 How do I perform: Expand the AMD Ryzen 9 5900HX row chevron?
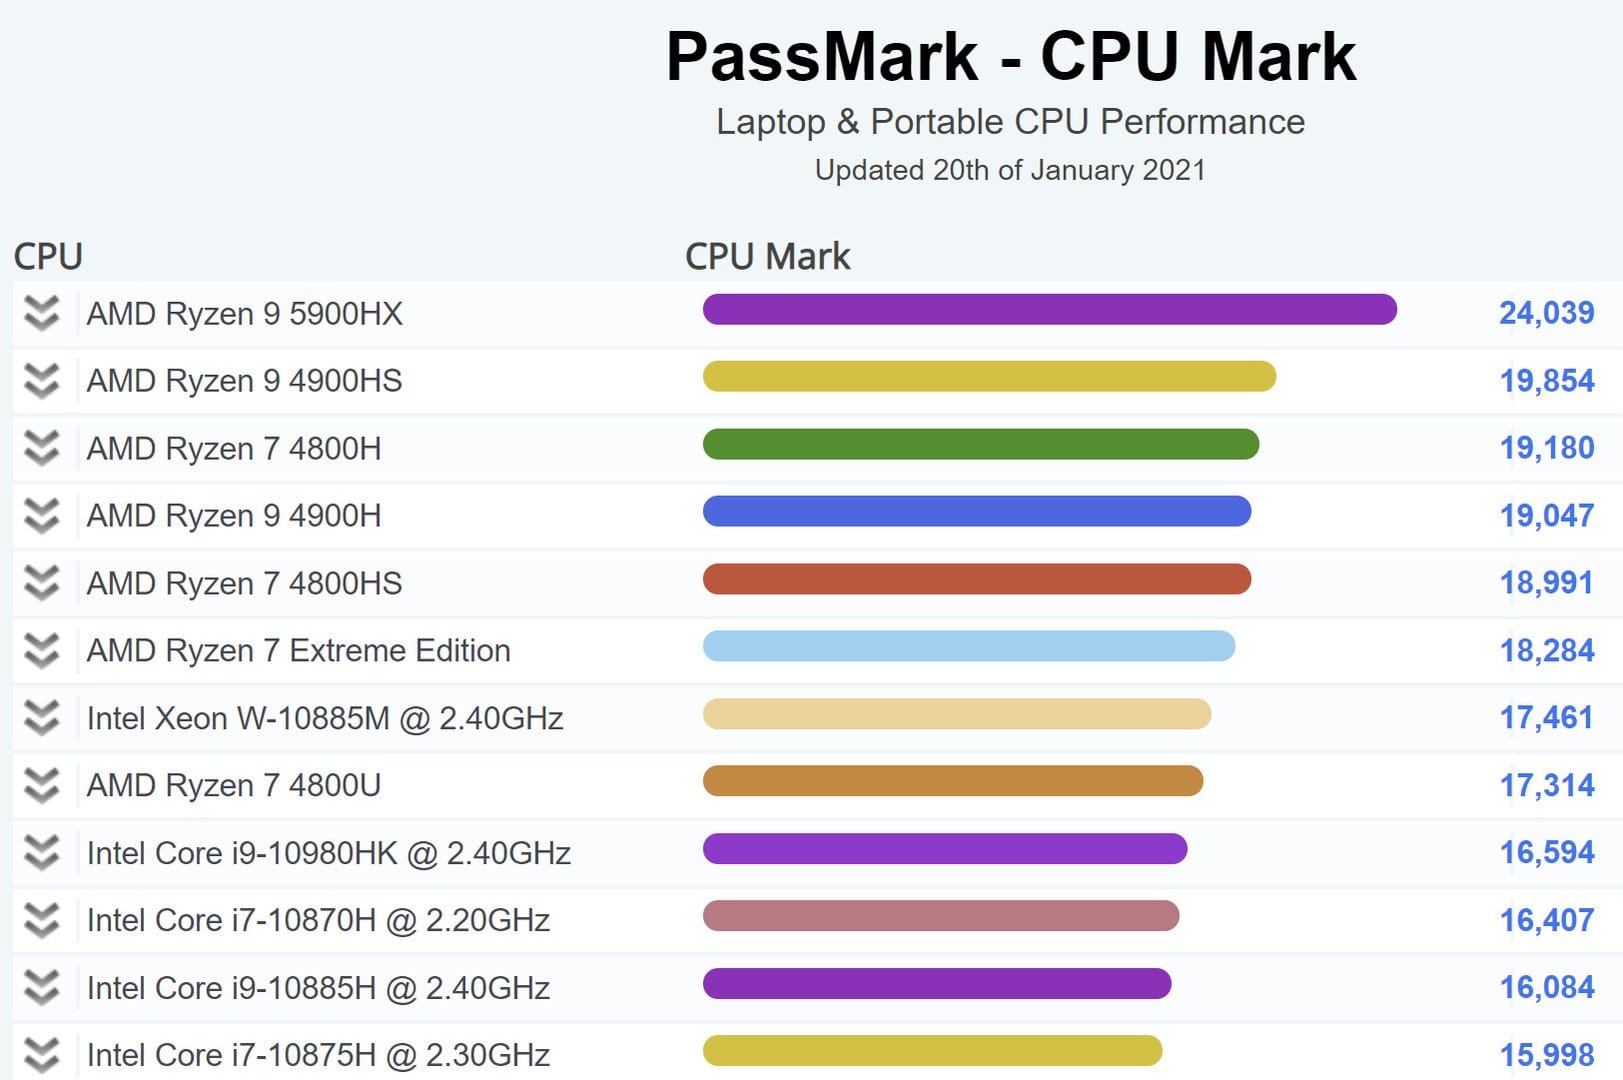pyautogui.click(x=41, y=313)
